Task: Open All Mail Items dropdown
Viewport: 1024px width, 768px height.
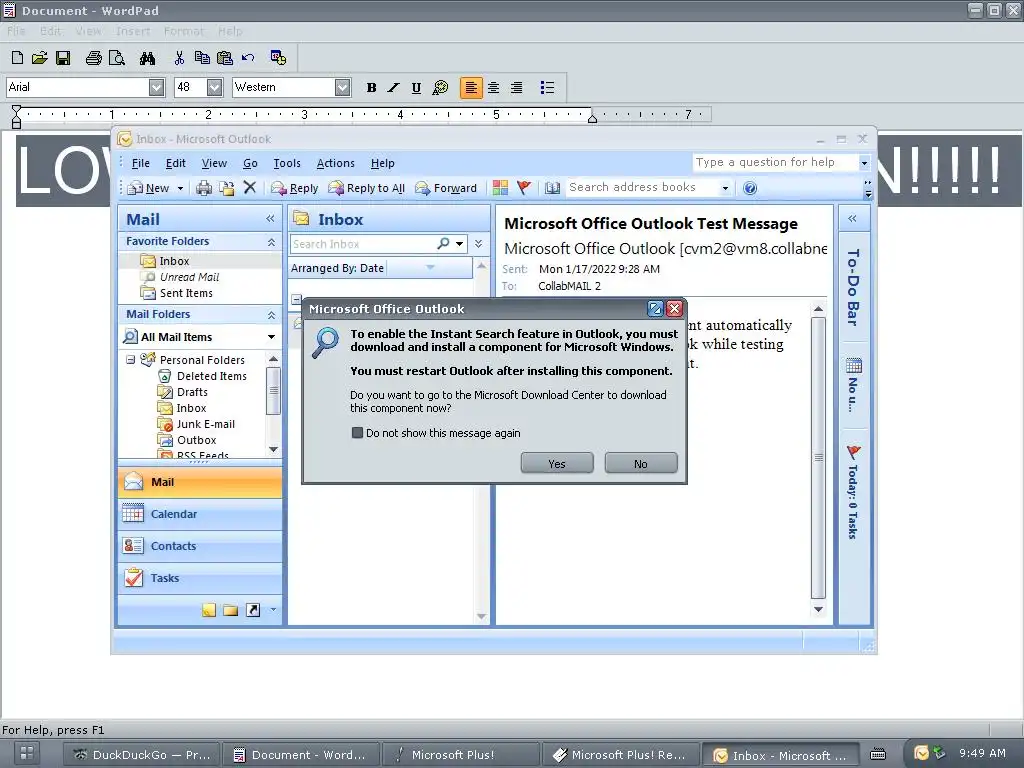Action: tap(271, 337)
